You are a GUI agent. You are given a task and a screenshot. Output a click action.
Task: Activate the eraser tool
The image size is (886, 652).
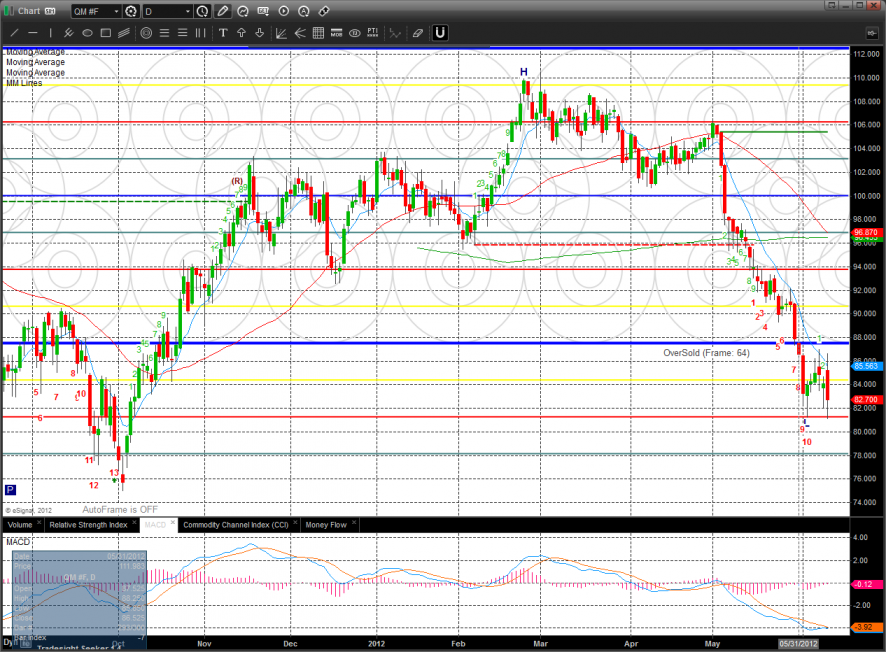417,32
